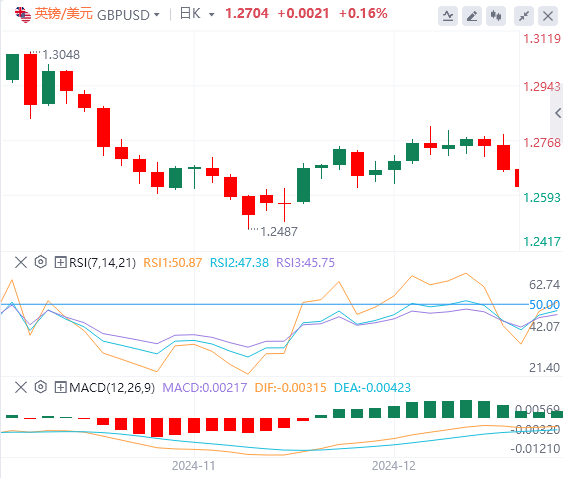Click the MACD(12,26,9) indicator label
563x478 pixels.
click(x=112, y=387)
